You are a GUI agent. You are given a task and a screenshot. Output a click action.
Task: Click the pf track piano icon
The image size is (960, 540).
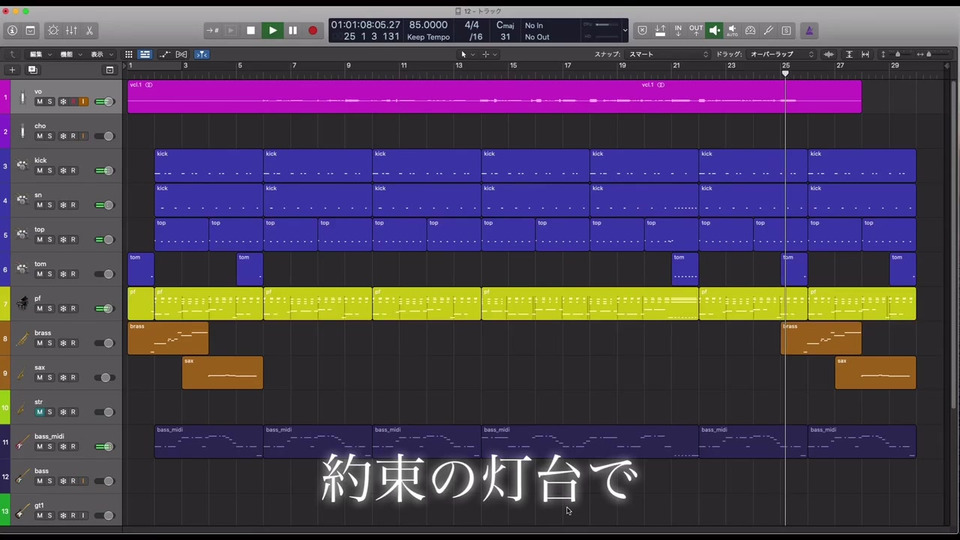tap(22, 303)
